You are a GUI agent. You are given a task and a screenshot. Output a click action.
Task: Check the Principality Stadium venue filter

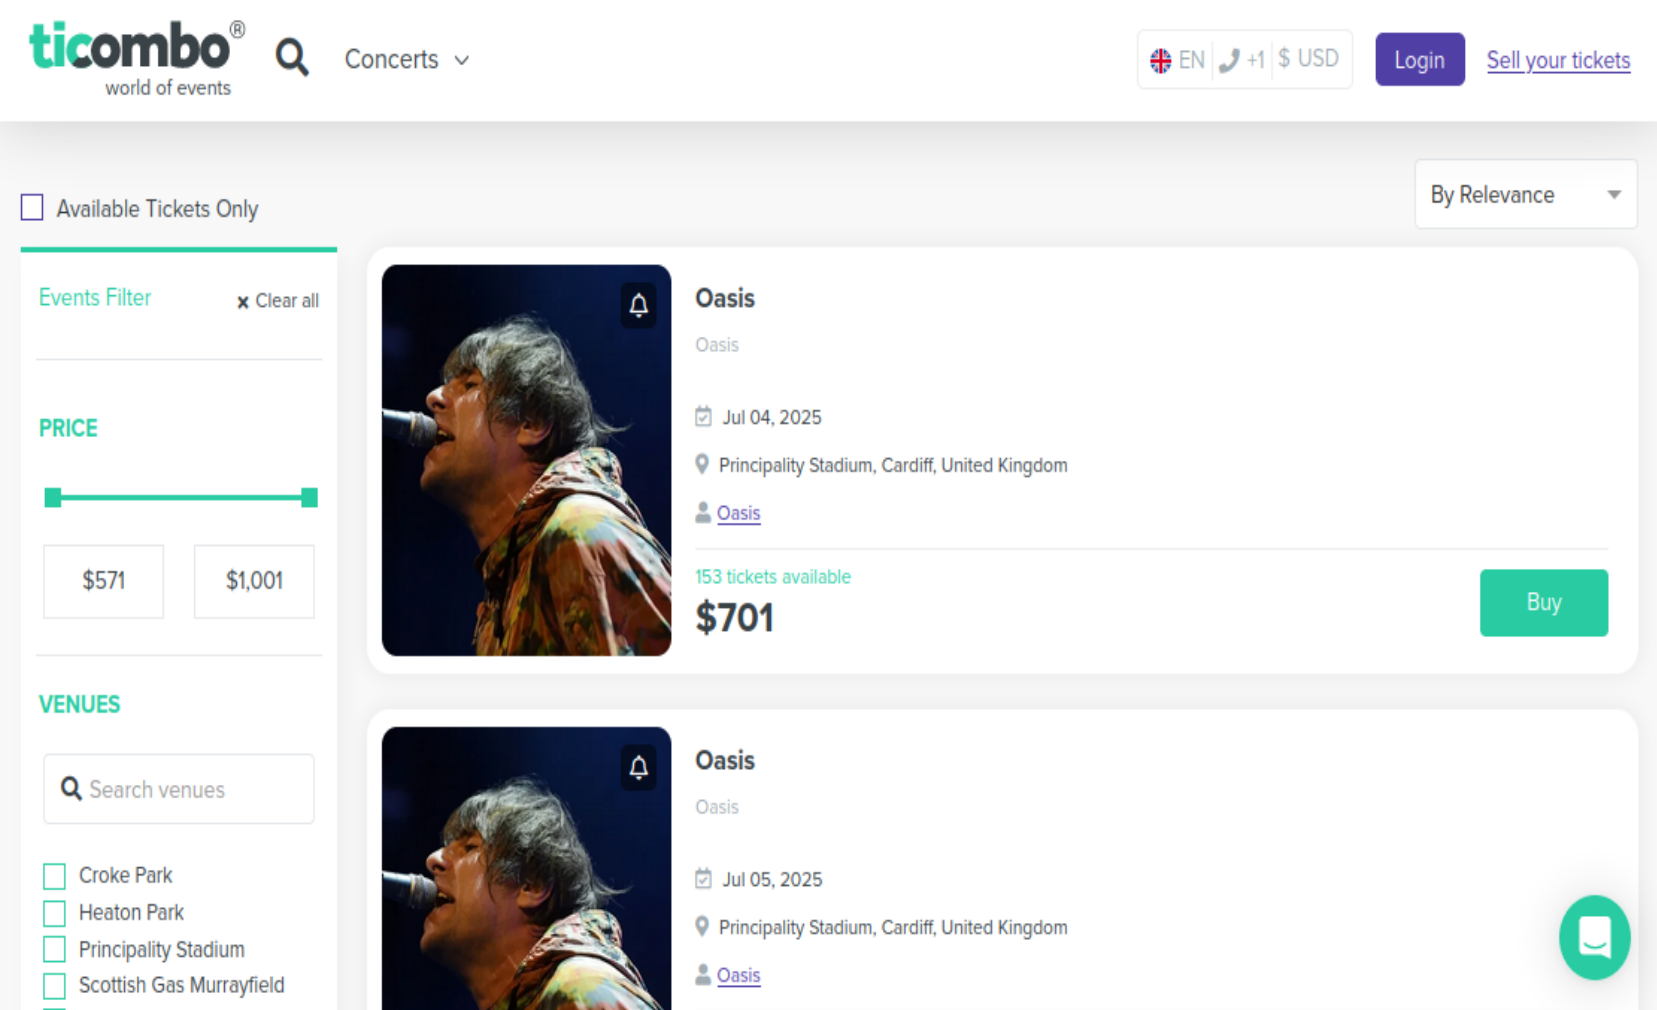click(x=55, y=949)
